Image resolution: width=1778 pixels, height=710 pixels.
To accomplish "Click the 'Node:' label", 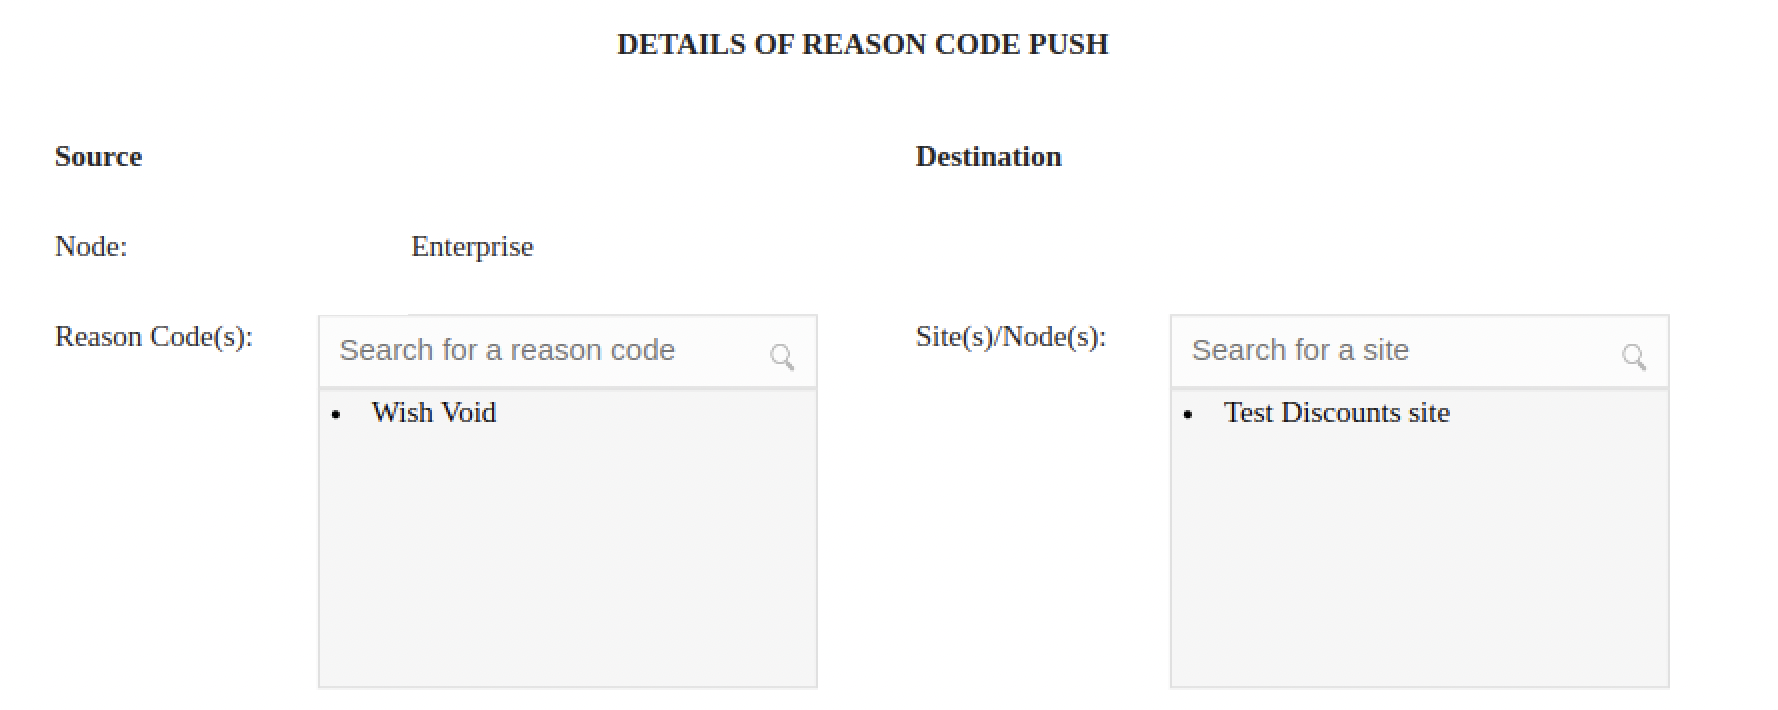I will click(91, 247).
